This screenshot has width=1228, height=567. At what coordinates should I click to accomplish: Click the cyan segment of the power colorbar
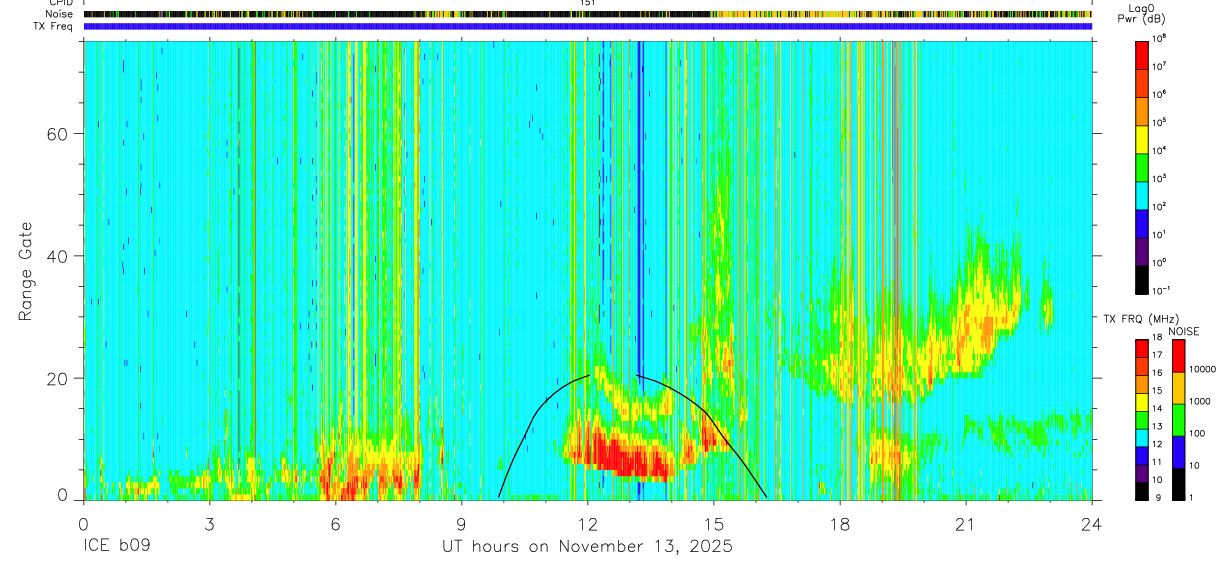tap(1142, 194)
